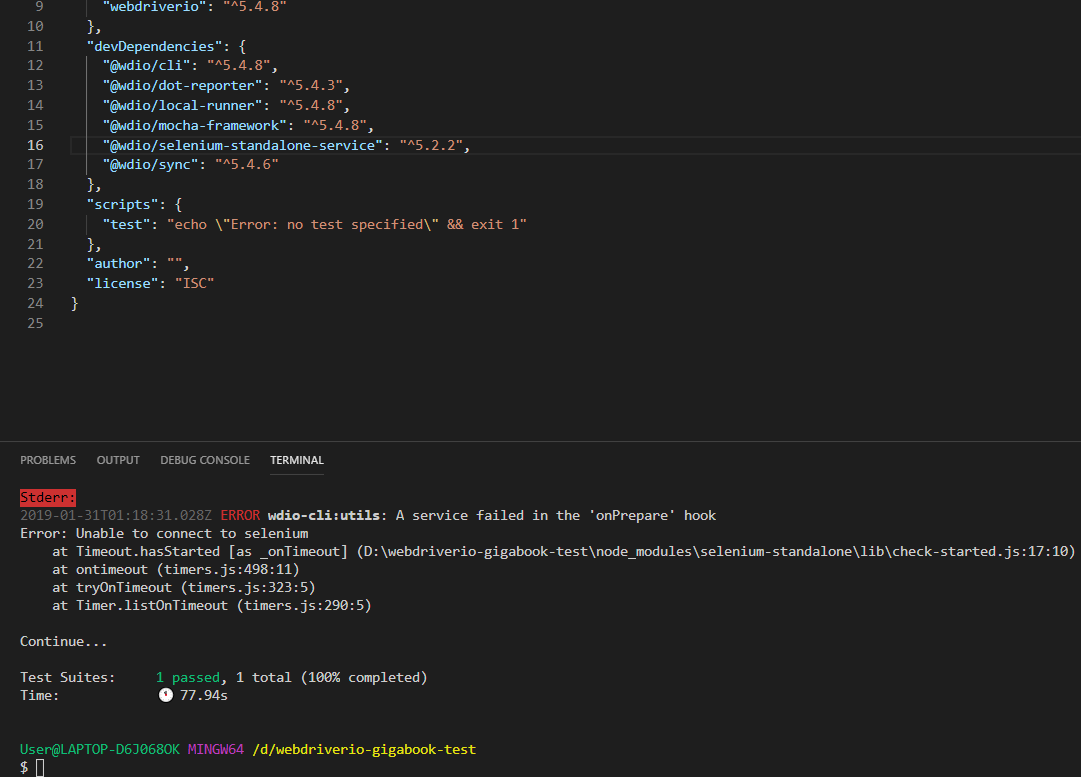Click the "scripts" key
Screen dimensions: 1081x777
pyautogui.click(x=123, y=205)
